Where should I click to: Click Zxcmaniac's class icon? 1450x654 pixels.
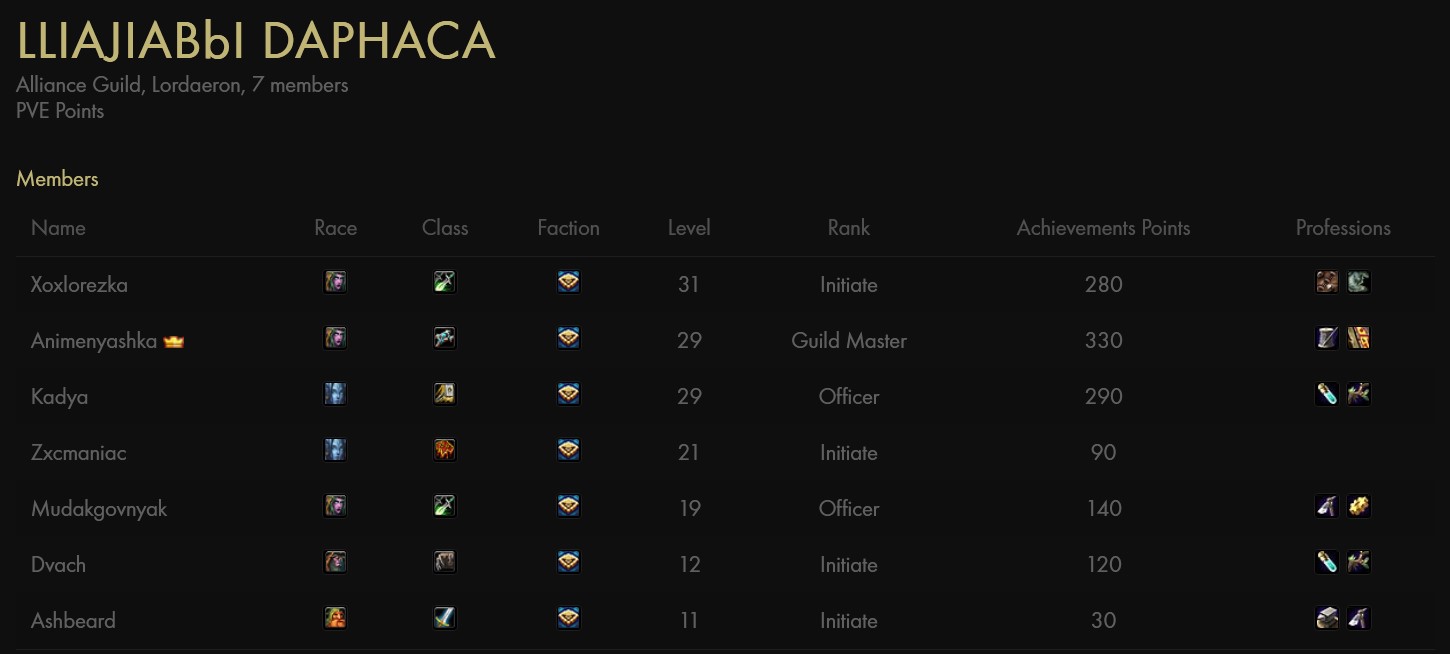tap(445, 450)
